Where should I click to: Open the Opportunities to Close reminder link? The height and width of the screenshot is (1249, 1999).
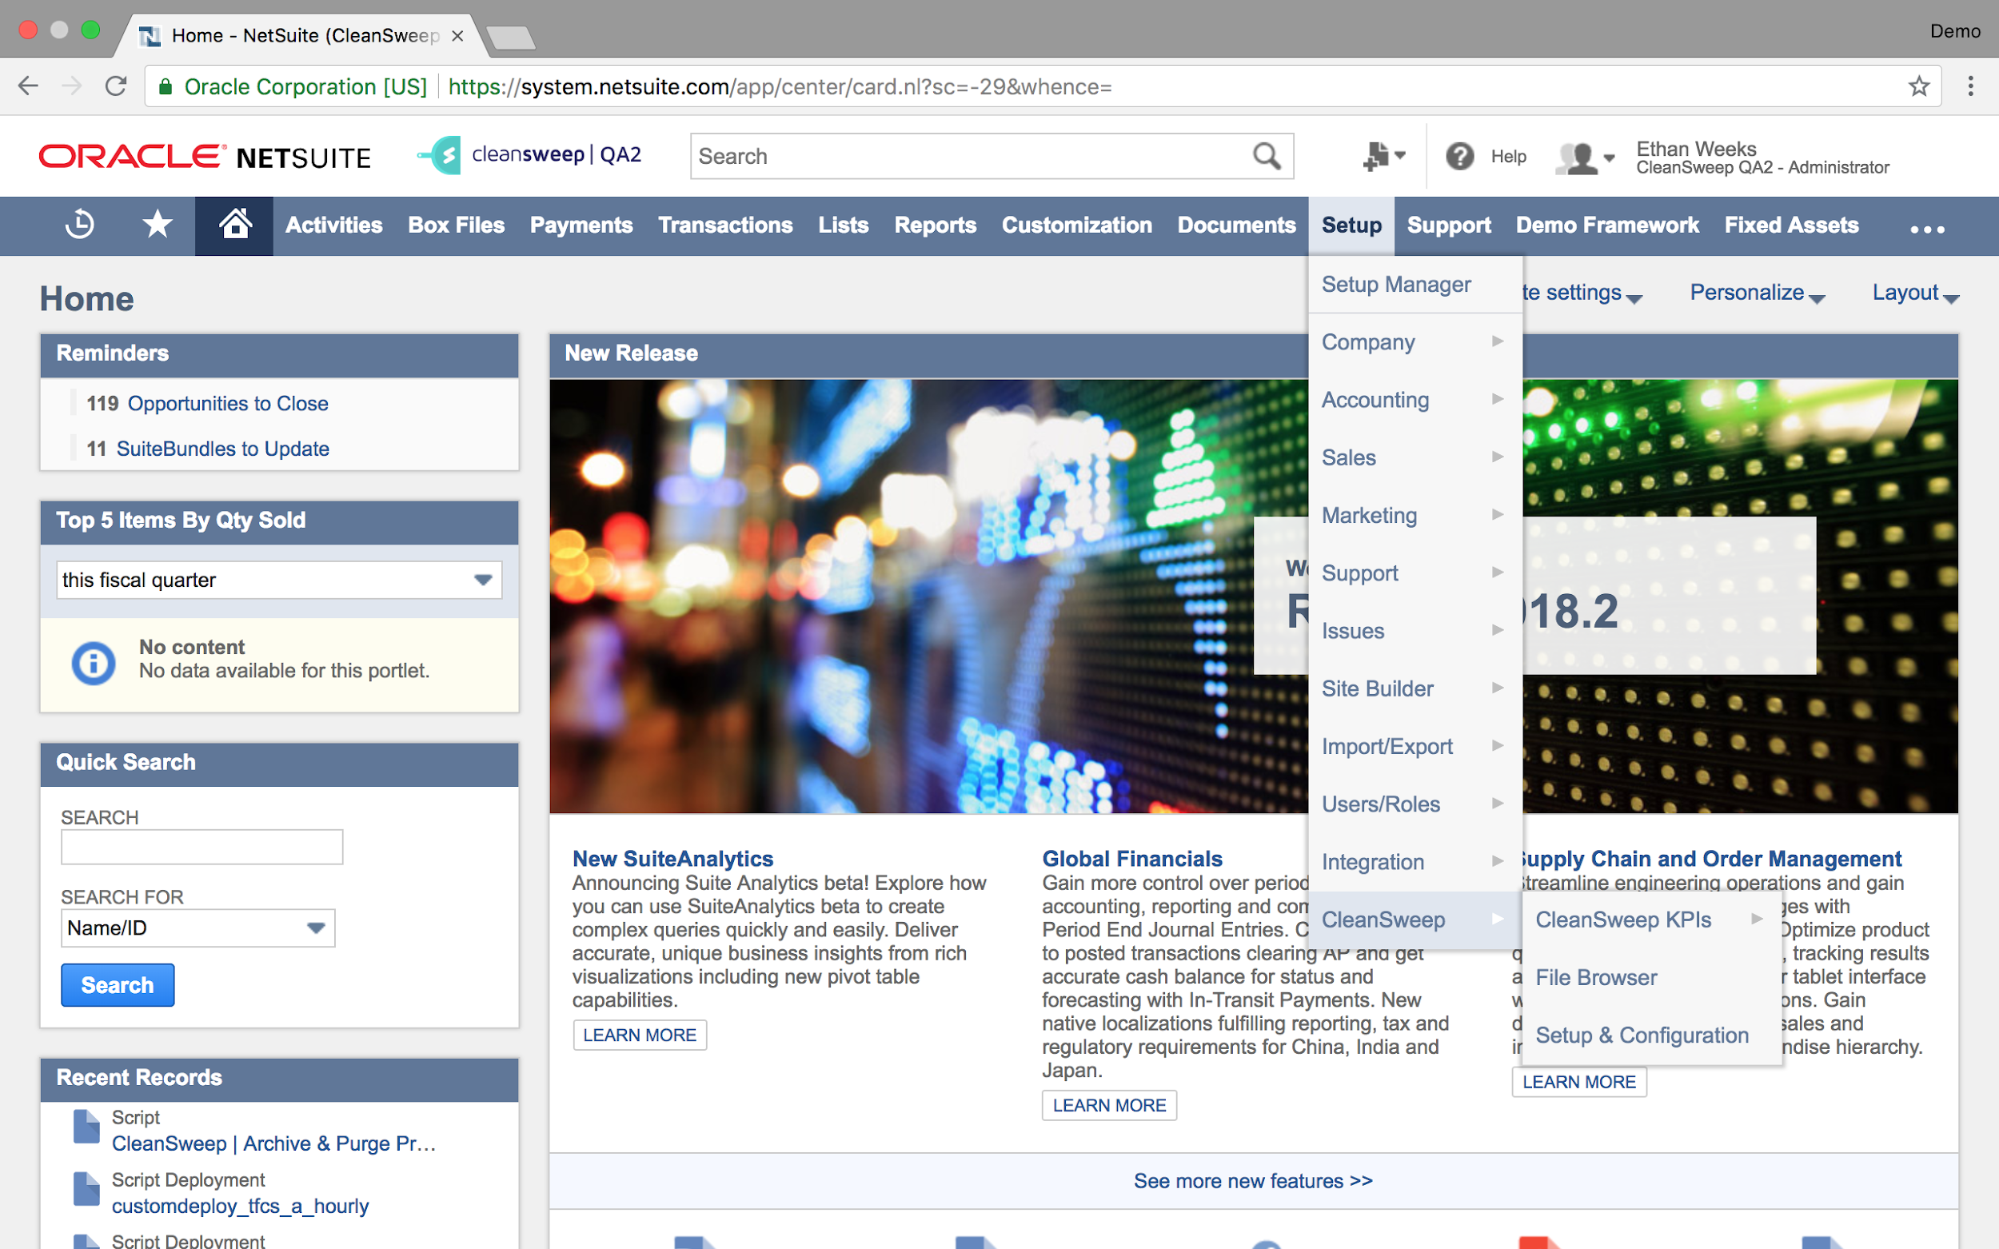[227, 403]
